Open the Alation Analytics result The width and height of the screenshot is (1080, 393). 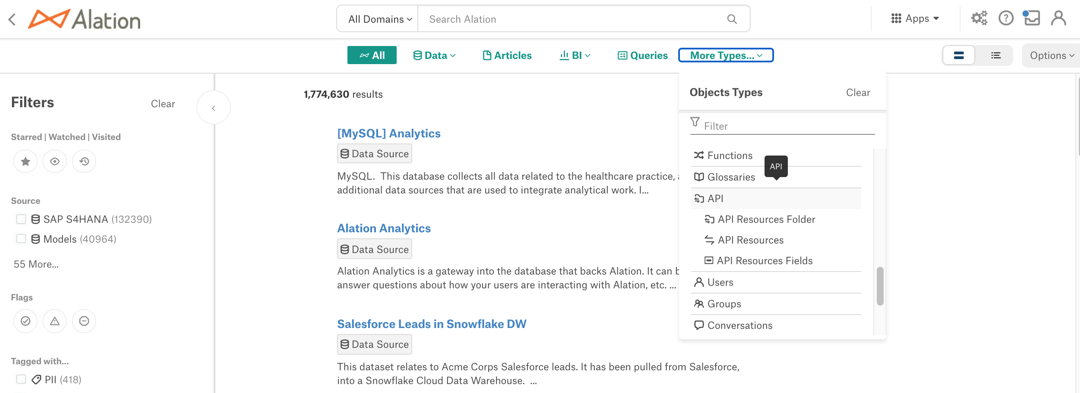[384, 228]
